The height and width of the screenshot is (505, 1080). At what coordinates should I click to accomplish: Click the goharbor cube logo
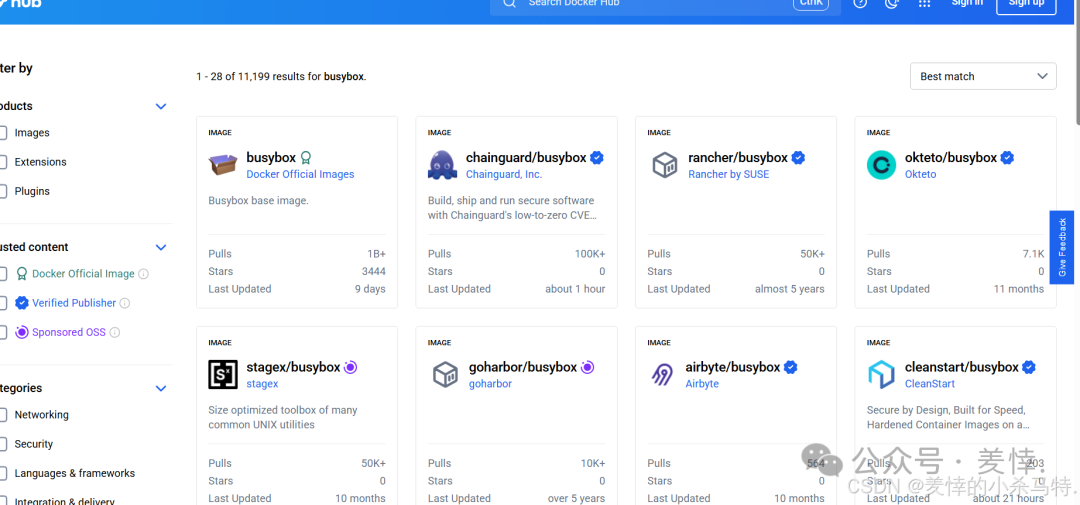point(445,374)
